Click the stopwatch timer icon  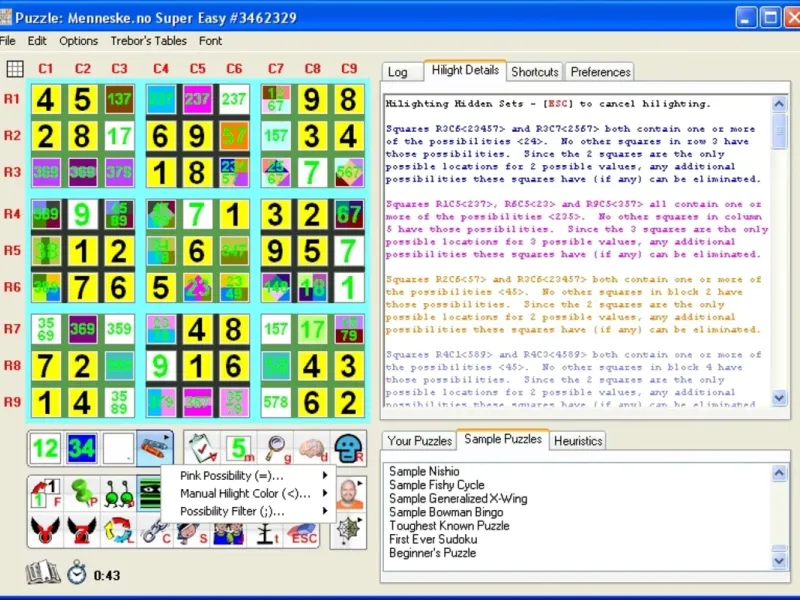[x=77, y=572]
